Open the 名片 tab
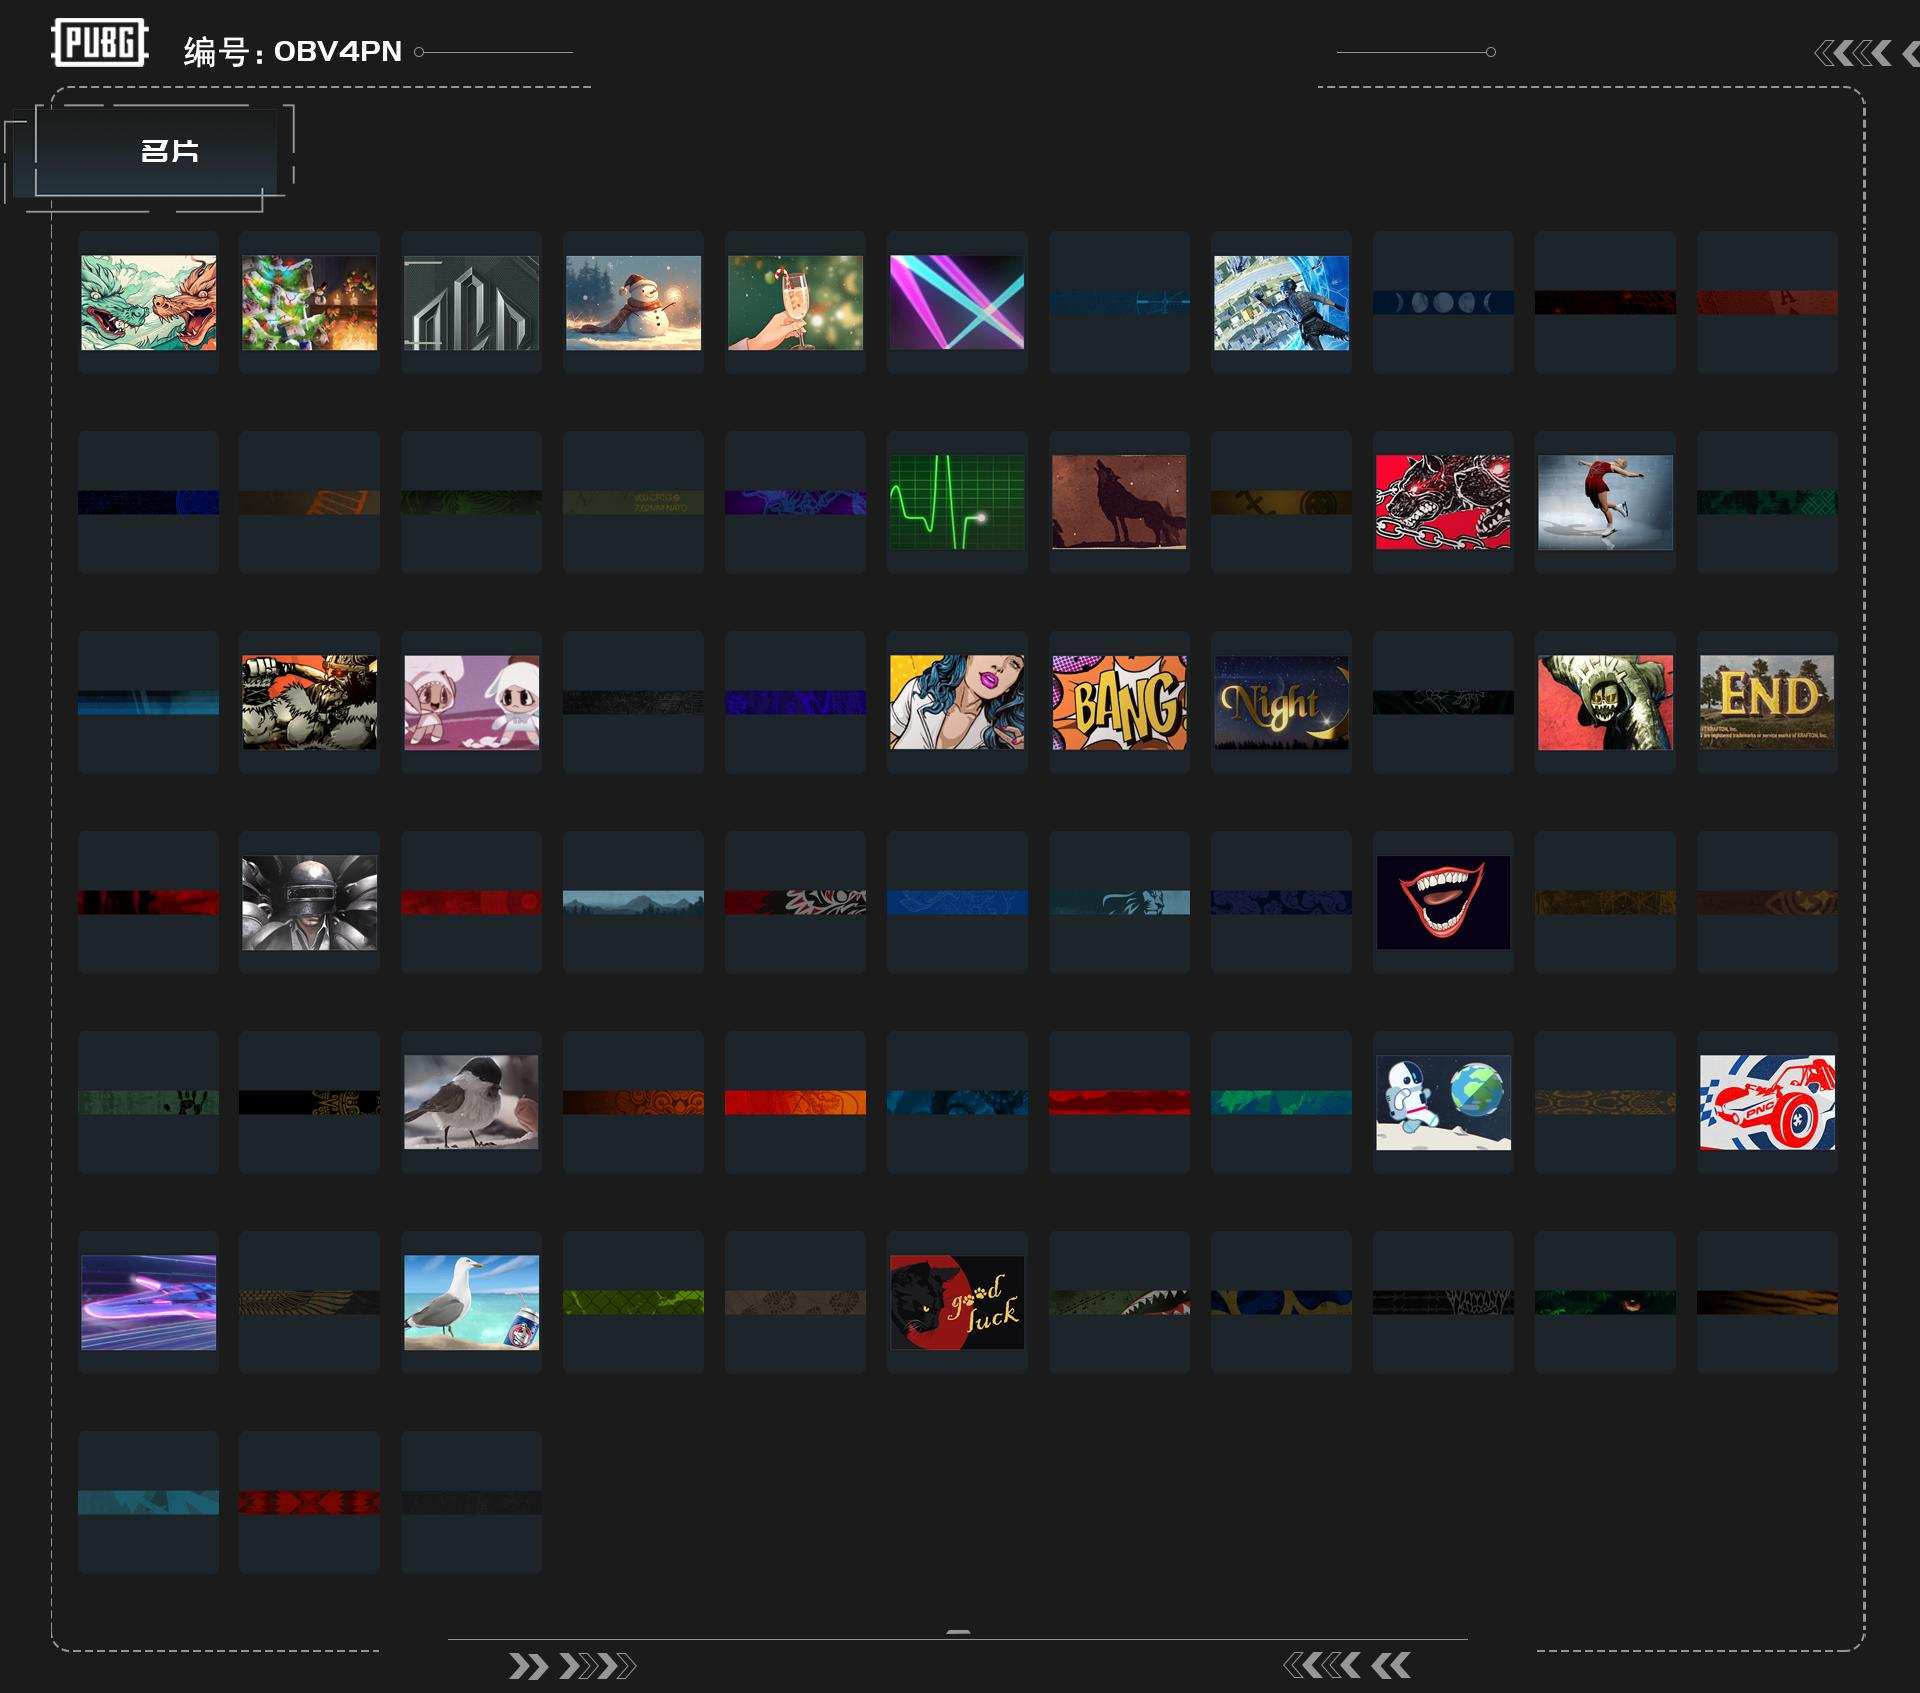Viewport: 1920px width, 1693px height. click(x=156, y=152)
